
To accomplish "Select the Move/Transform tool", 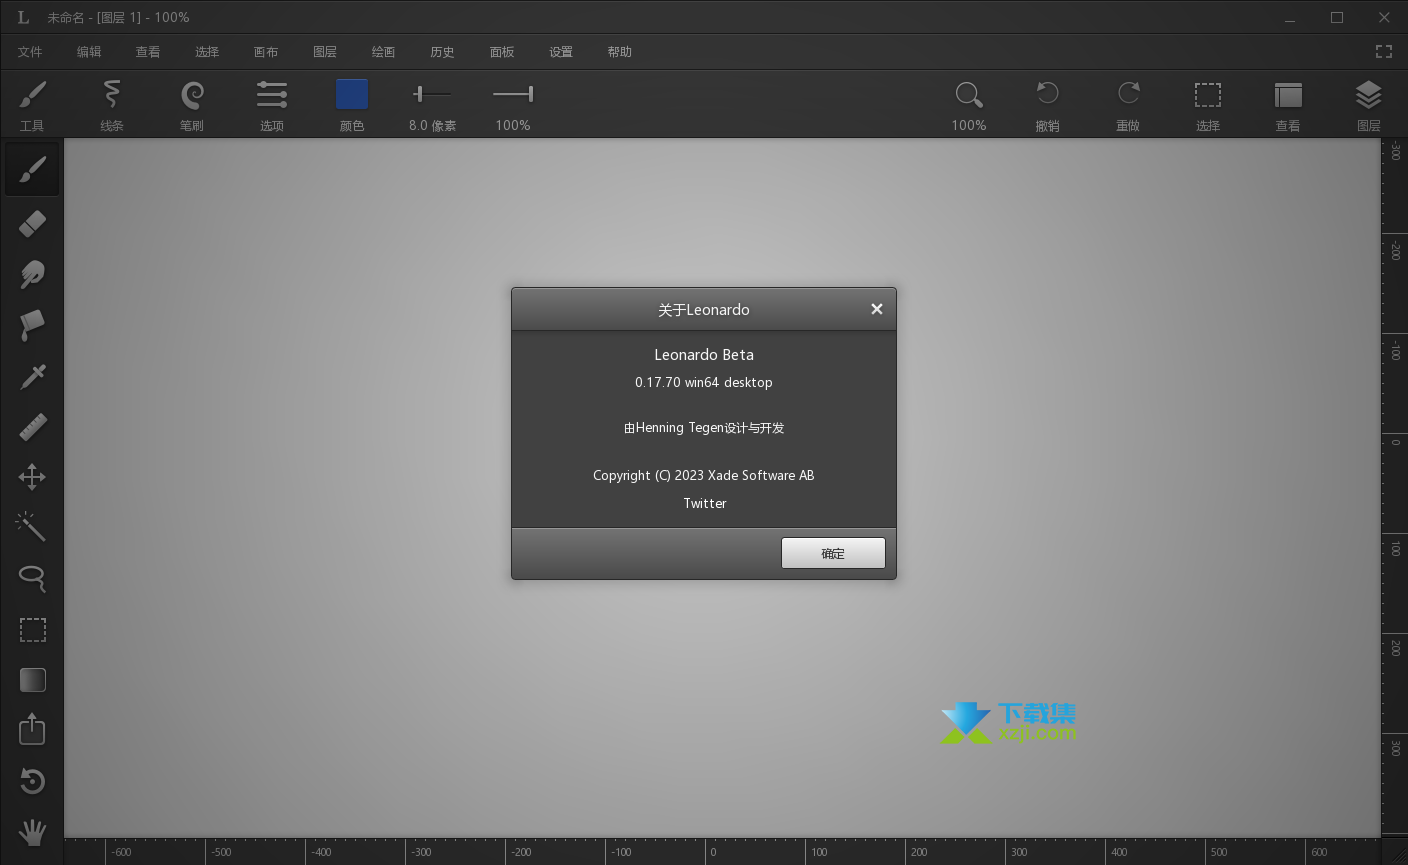I will 32,477.
